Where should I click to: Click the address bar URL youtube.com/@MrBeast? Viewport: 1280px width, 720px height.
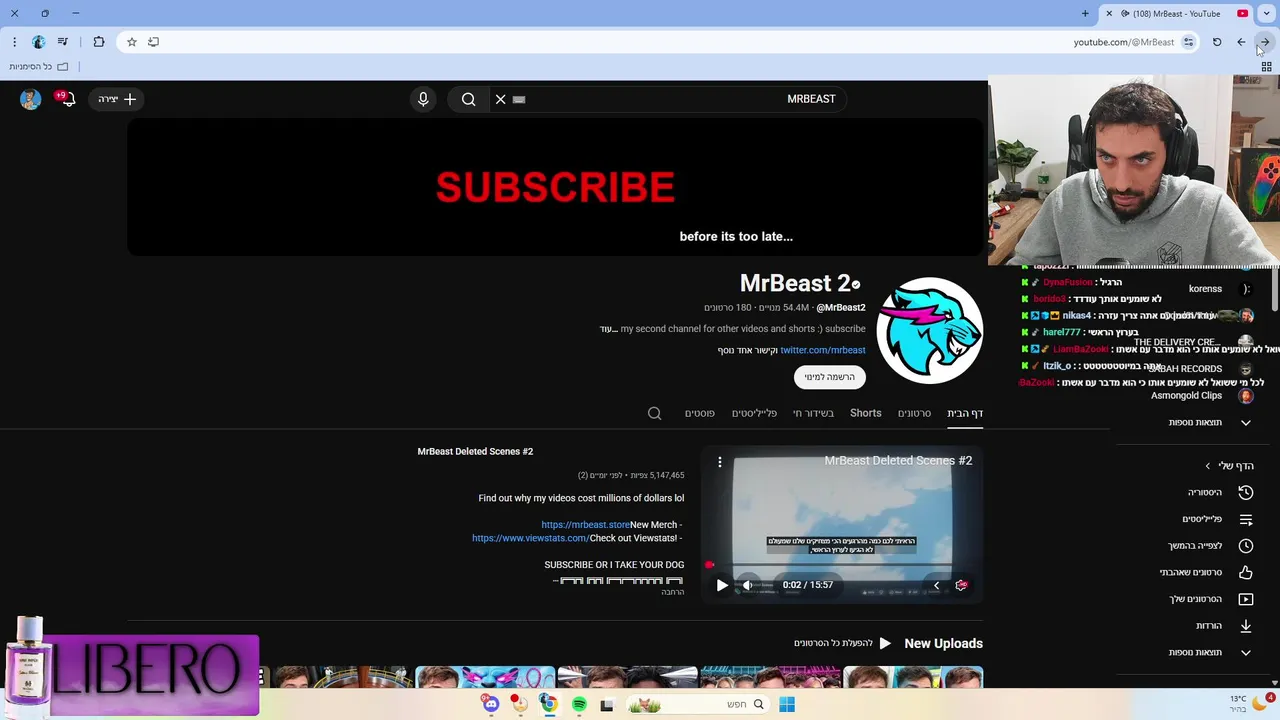(x=1124, y=42)
